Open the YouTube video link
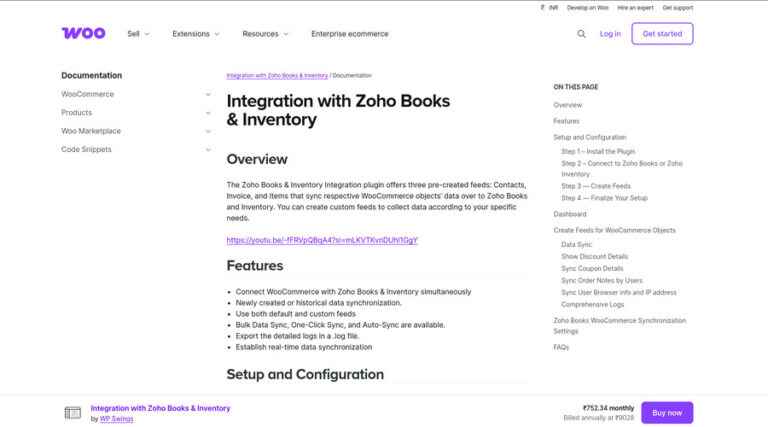This screenshot has width=768, height=427. [x=322, y=240]
